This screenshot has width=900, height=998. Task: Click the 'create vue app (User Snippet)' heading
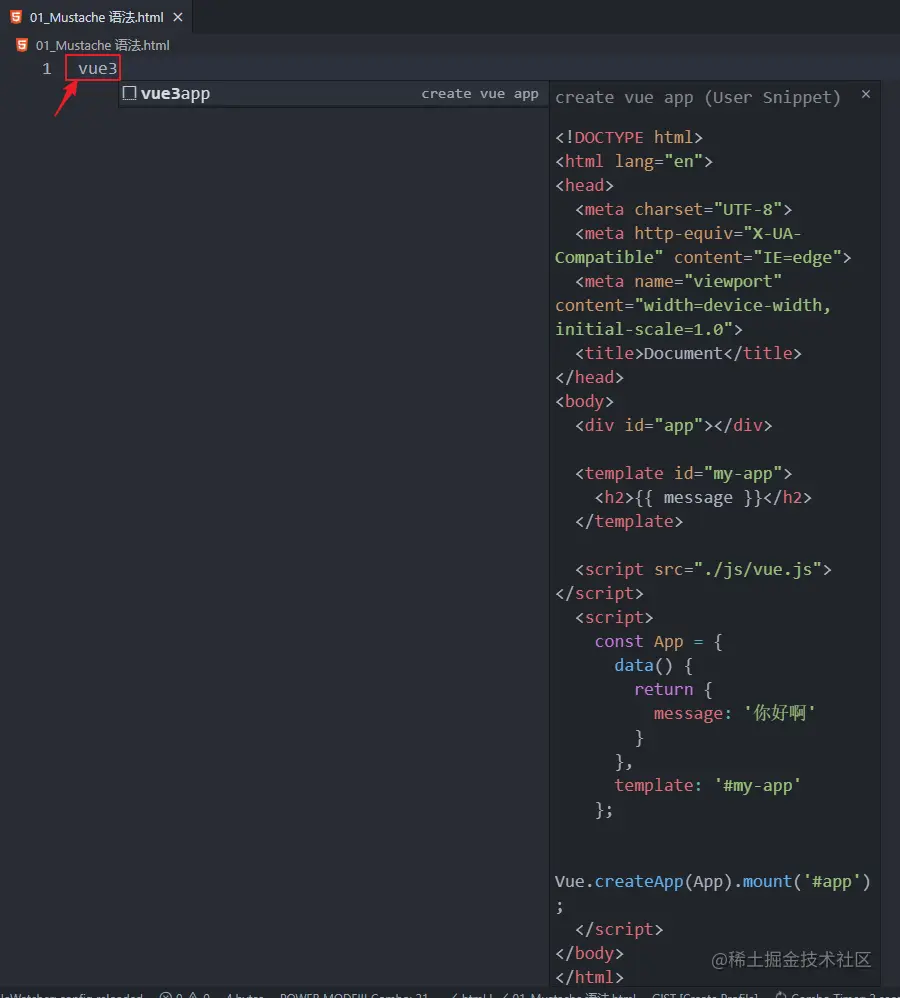click(698, 97)
